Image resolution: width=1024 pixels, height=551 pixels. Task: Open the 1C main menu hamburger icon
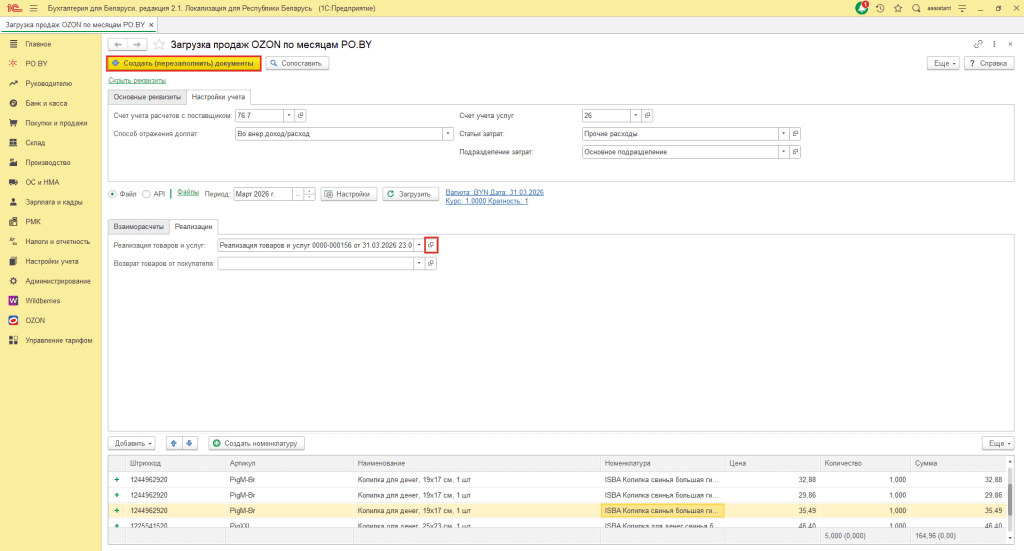click(33, 8)
